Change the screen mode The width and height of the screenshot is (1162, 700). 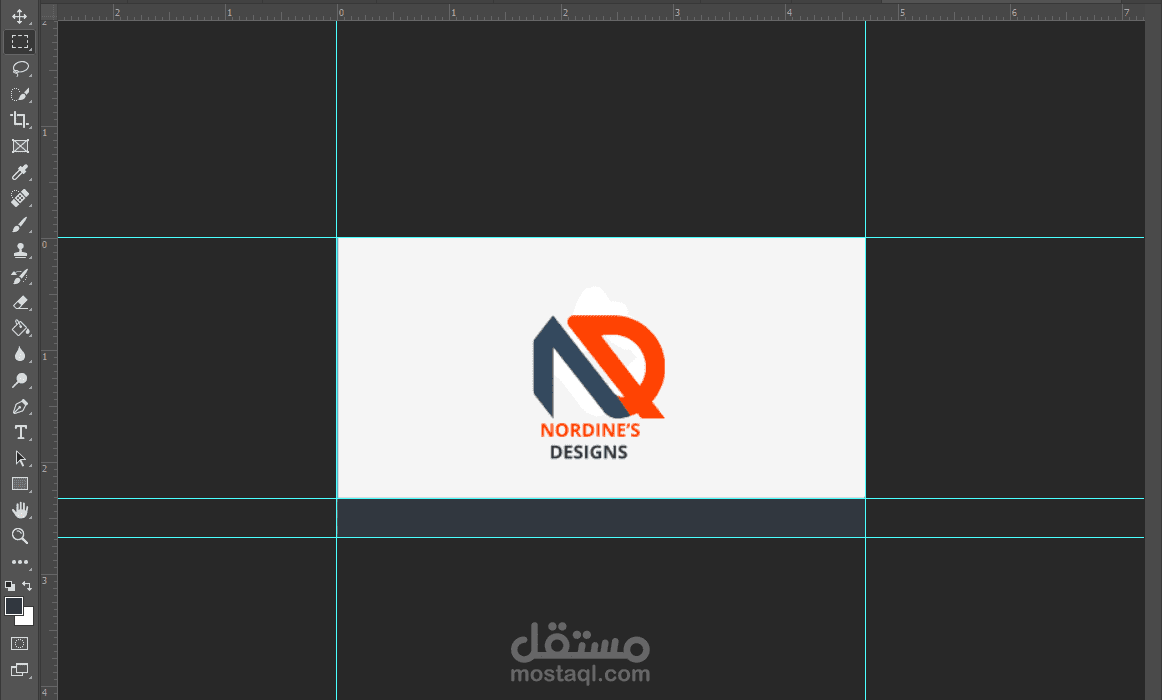coord(19,670)
